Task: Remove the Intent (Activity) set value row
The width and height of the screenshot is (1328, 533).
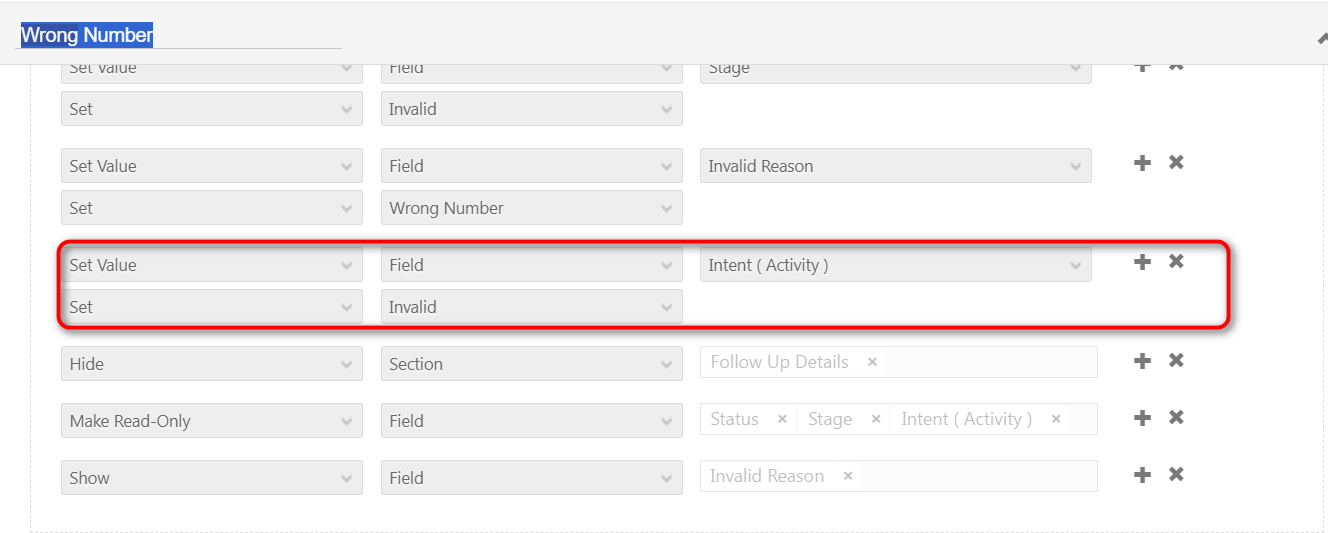Action: coord(1176,262)
